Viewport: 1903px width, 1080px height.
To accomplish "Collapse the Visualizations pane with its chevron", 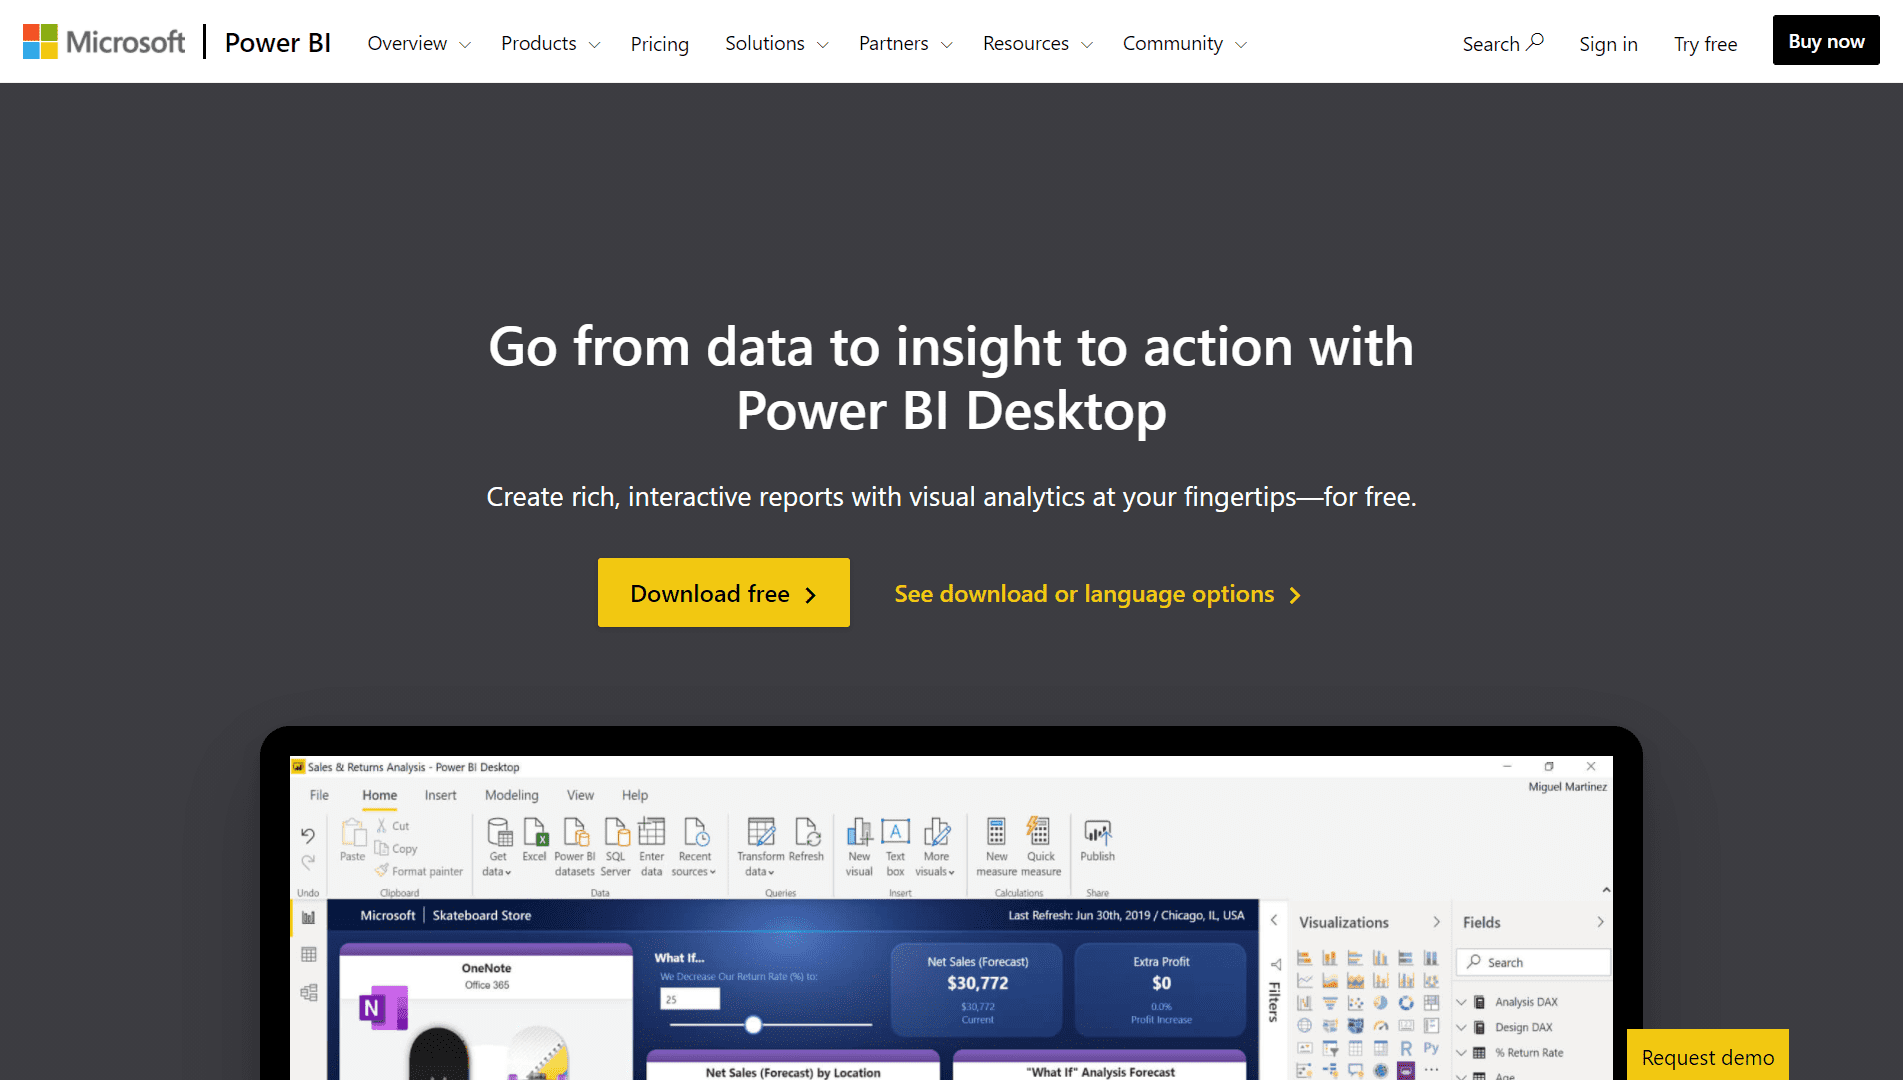I will click(x=1436, y=922).
